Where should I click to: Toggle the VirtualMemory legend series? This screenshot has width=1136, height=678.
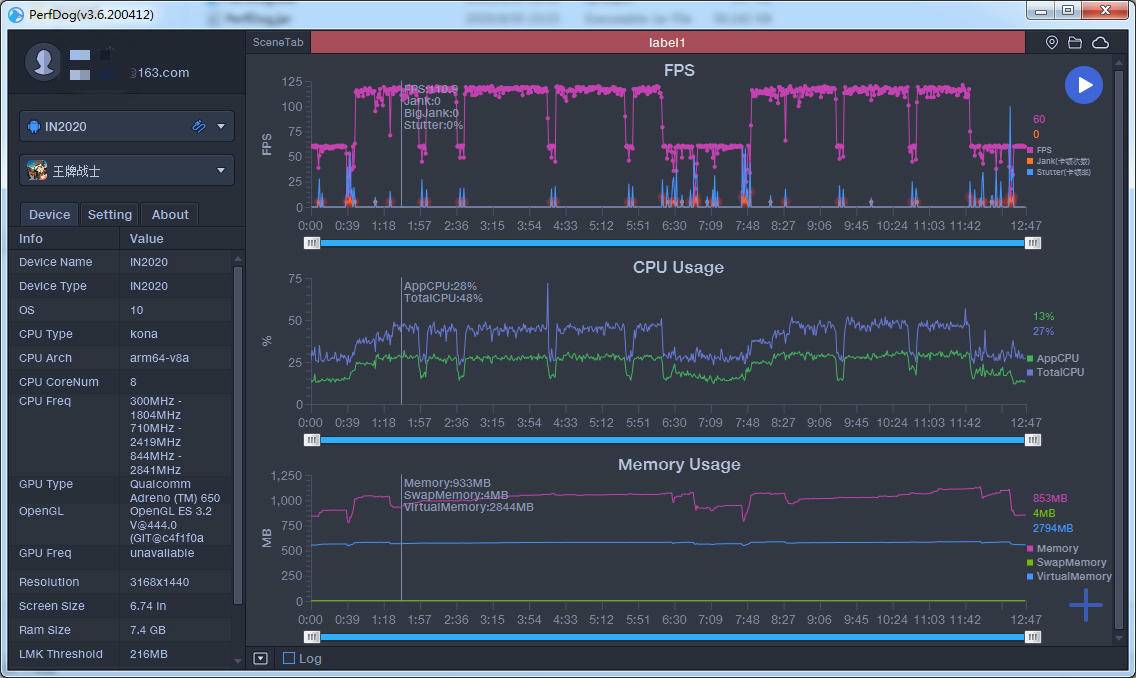pyautogui.click(x=1069, y=577)
